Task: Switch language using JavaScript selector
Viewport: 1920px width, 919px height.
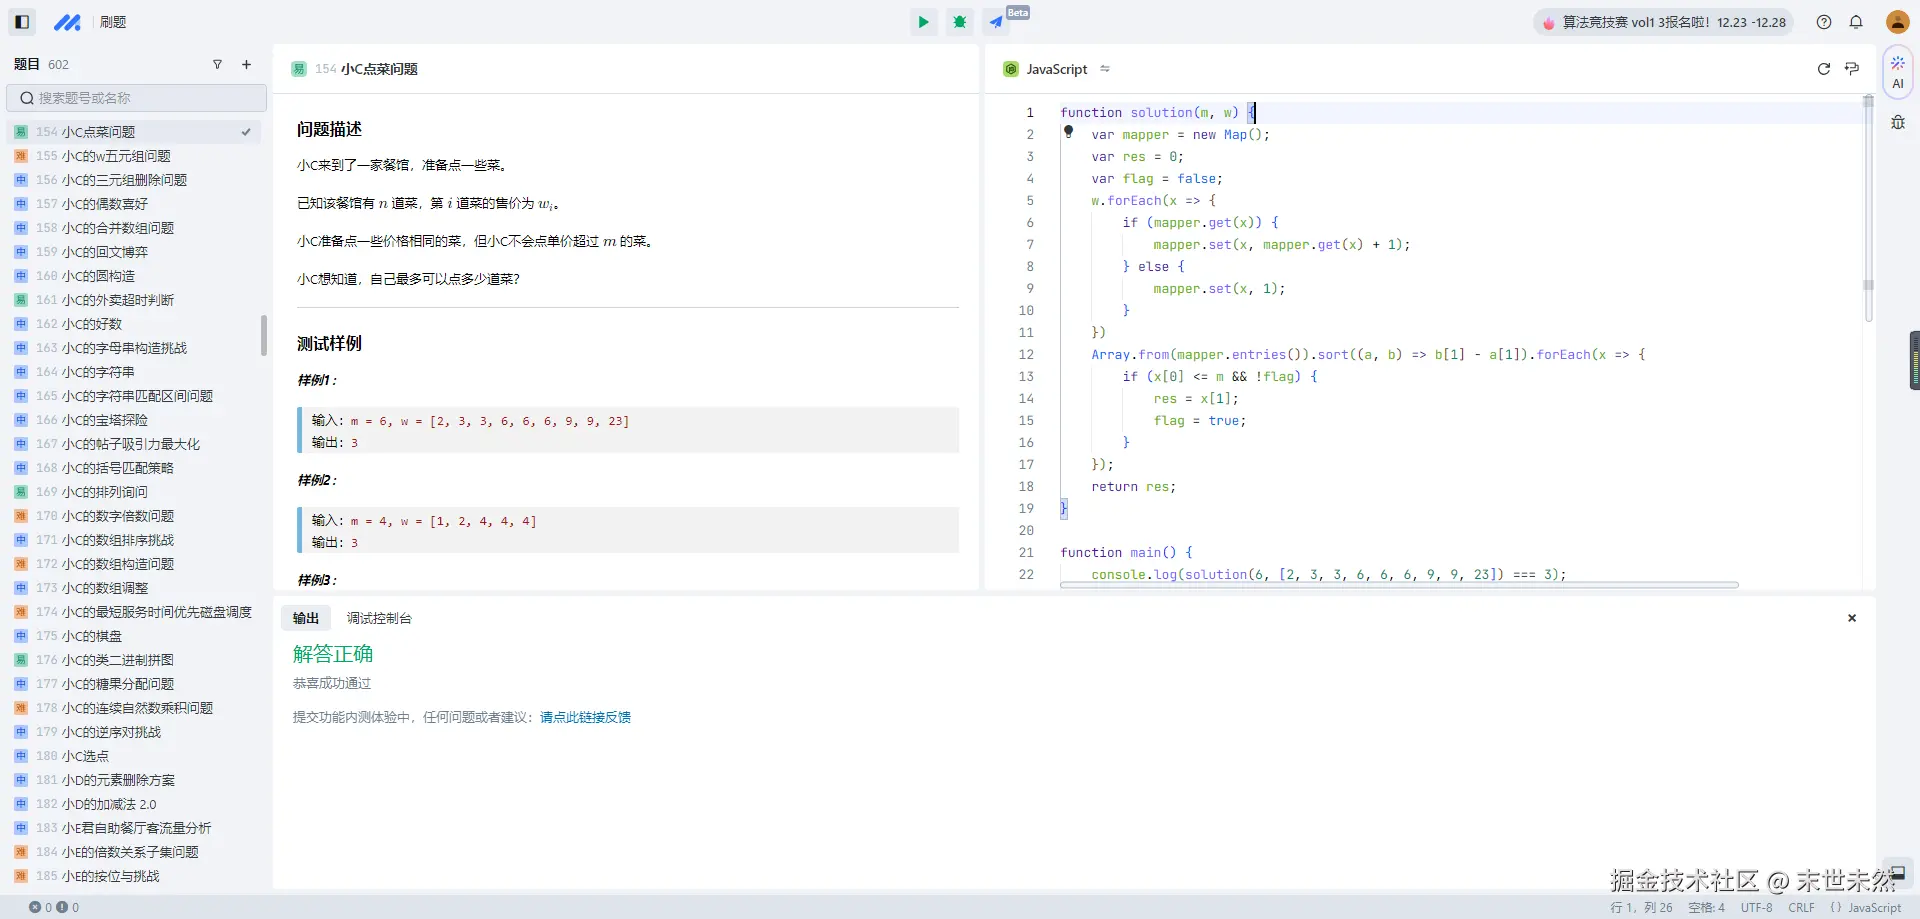Action: click(1057, 69)
